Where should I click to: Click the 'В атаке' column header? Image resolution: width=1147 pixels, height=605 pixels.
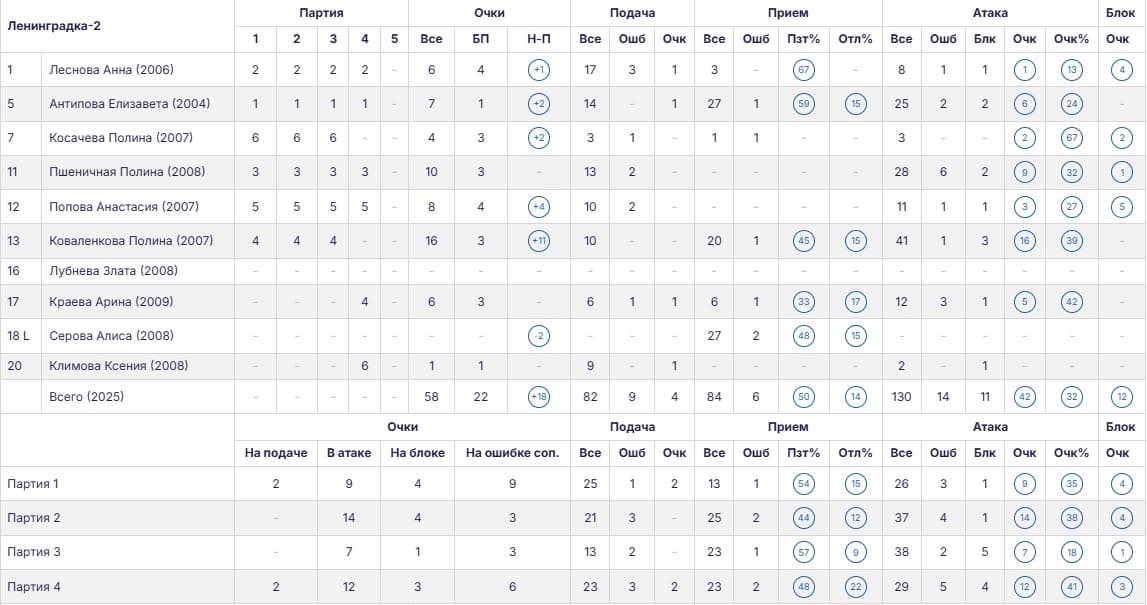pyautogui.click(x=349, y=453)
